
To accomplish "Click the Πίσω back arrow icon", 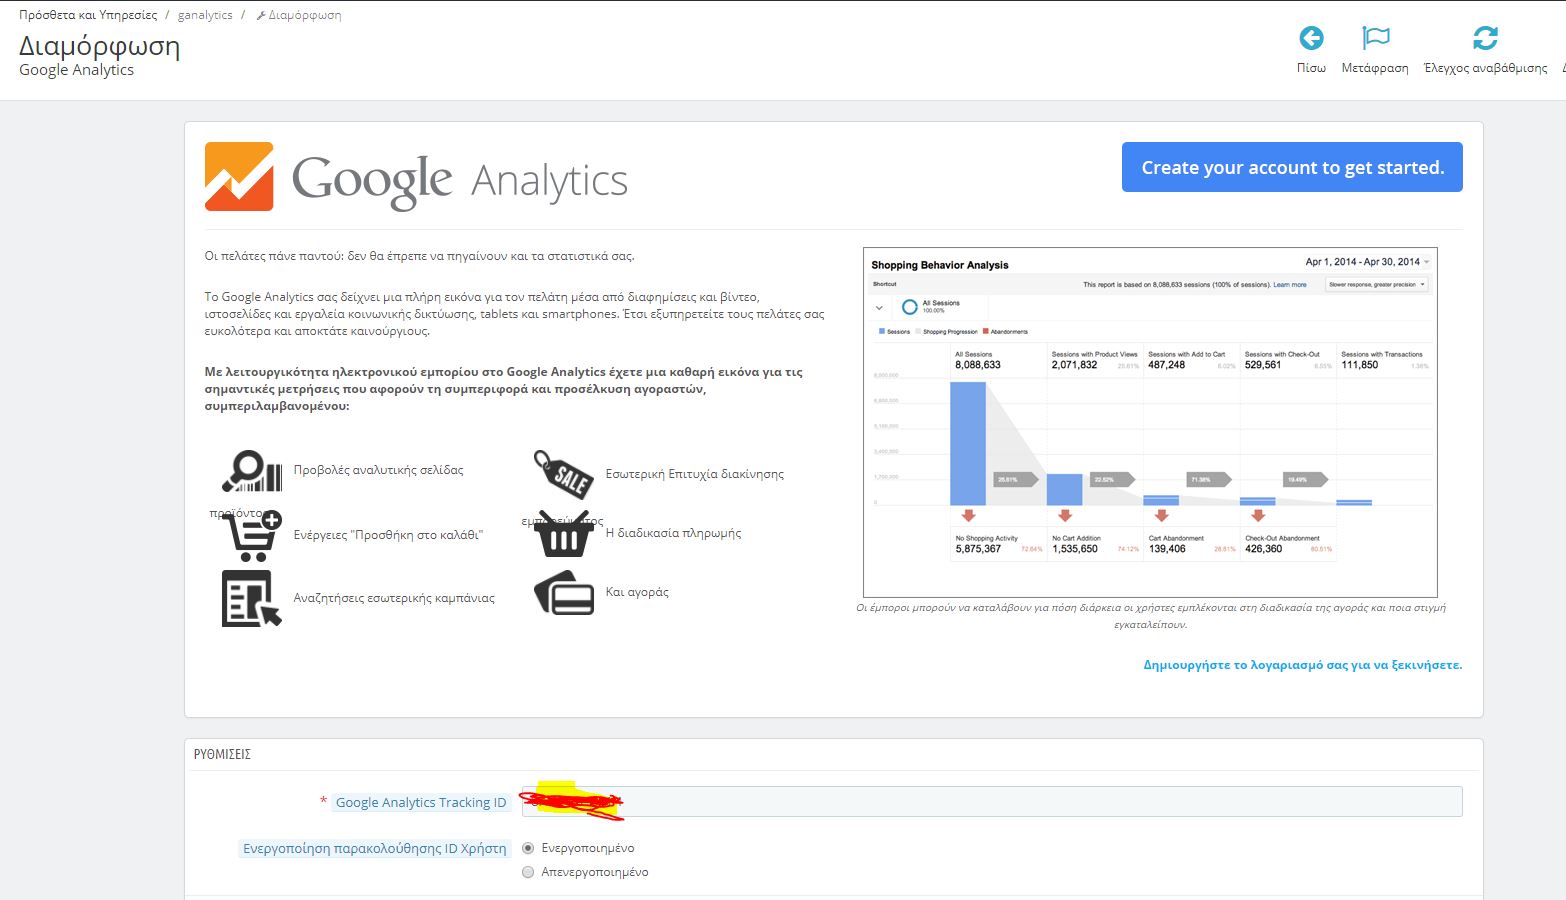I will point(1311,38).
